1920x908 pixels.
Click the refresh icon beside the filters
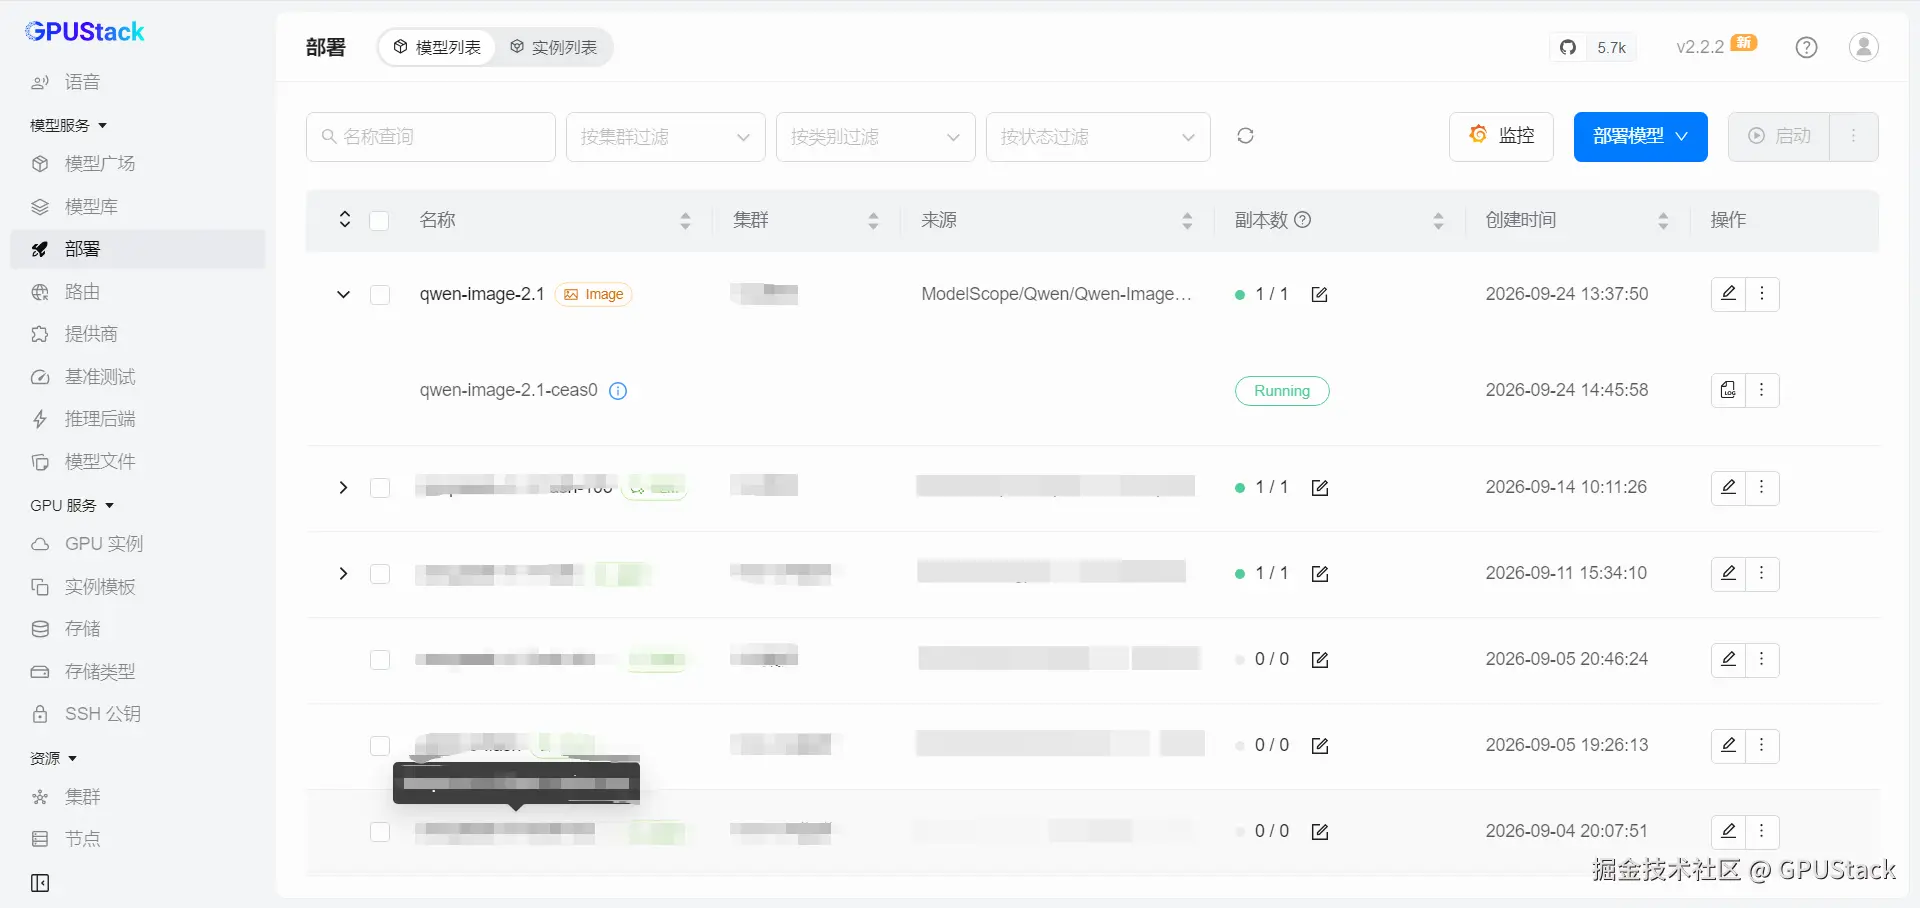coord(1245,136)
